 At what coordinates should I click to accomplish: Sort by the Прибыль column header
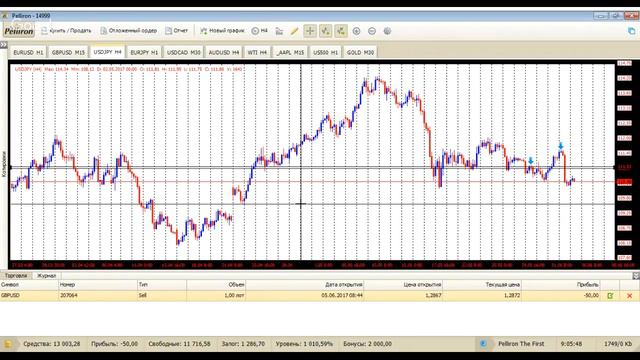(560, 284)
